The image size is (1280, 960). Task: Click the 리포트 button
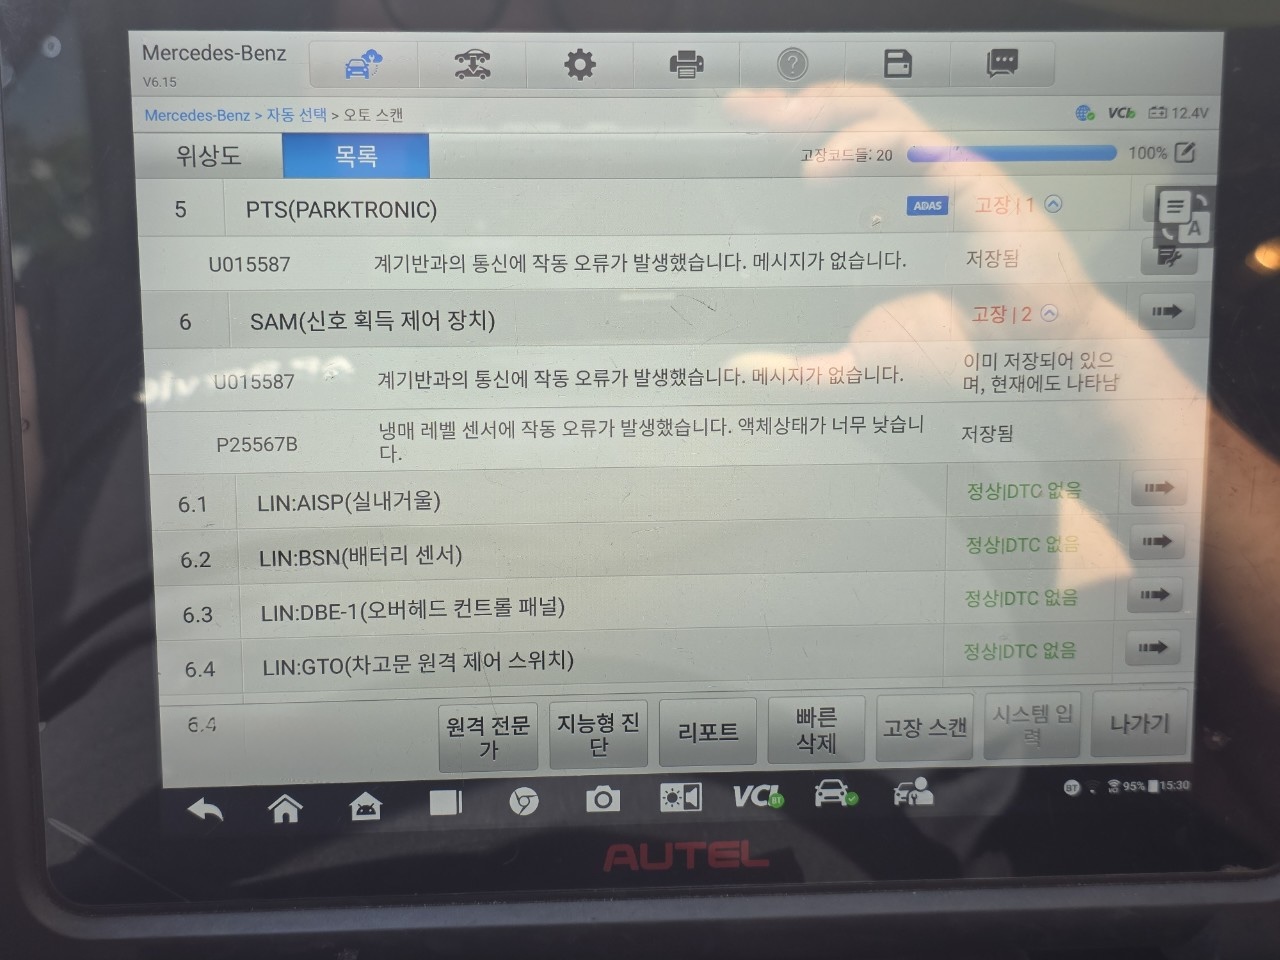pyautogui.click(x=708, y=733)
